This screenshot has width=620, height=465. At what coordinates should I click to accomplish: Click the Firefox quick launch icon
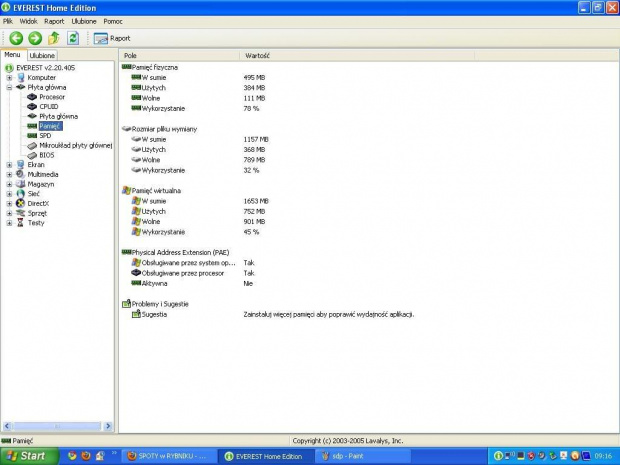pyautogui.click(x=86, y=456)
